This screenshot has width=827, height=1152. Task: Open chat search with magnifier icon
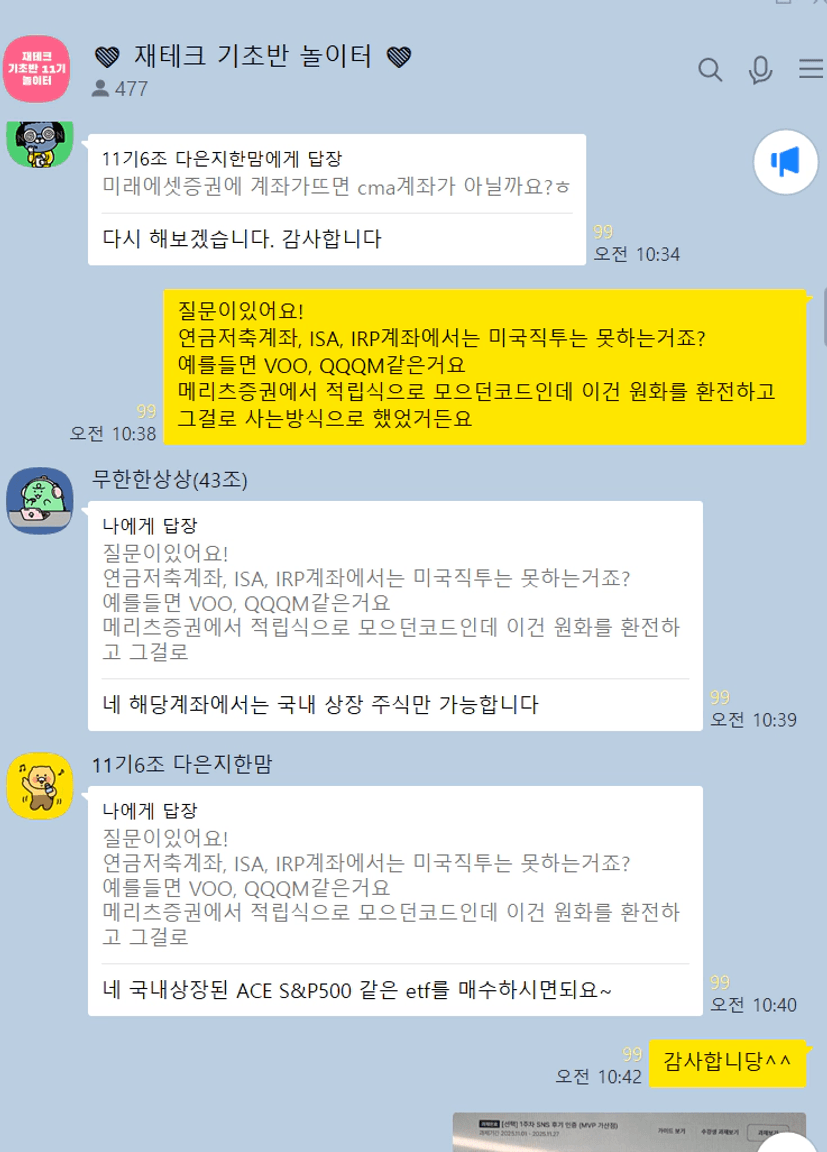709,70
